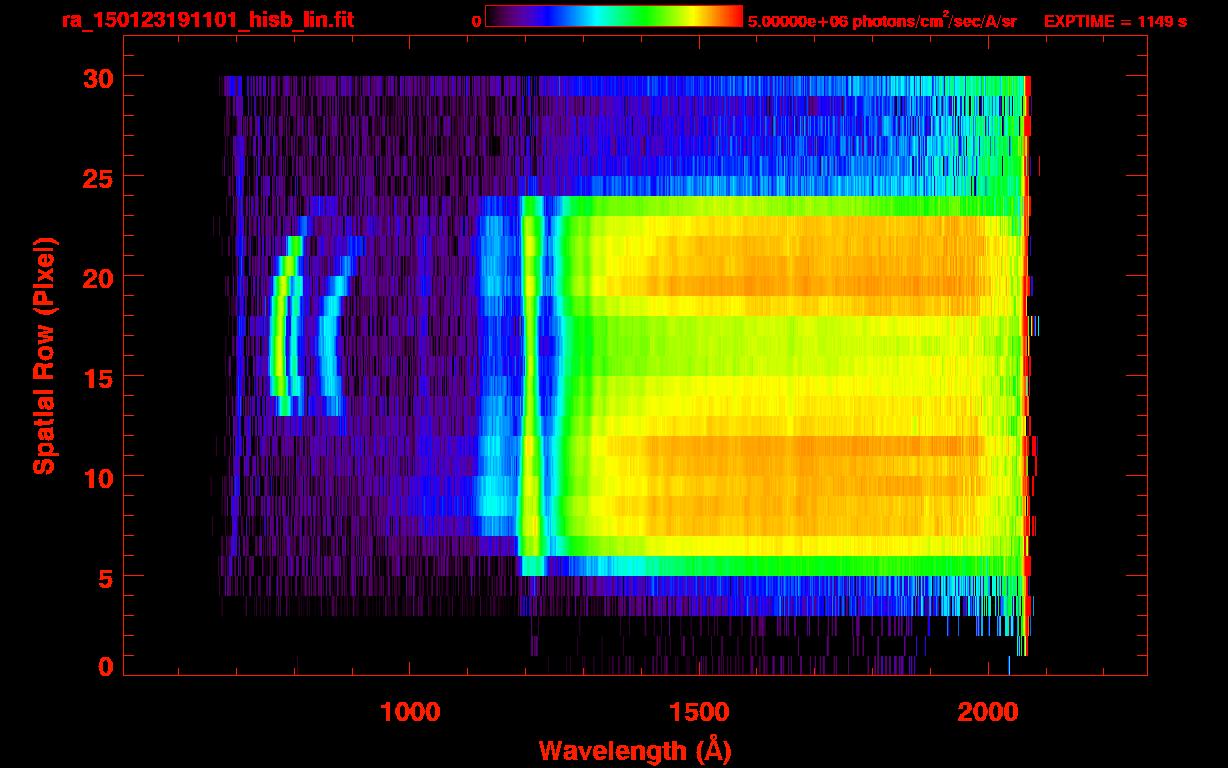Image resolution: width=1228 pixels, height=768 pixels.
Task: Click the 1000 wavelength tick label
Action: [x=410, y=712]
